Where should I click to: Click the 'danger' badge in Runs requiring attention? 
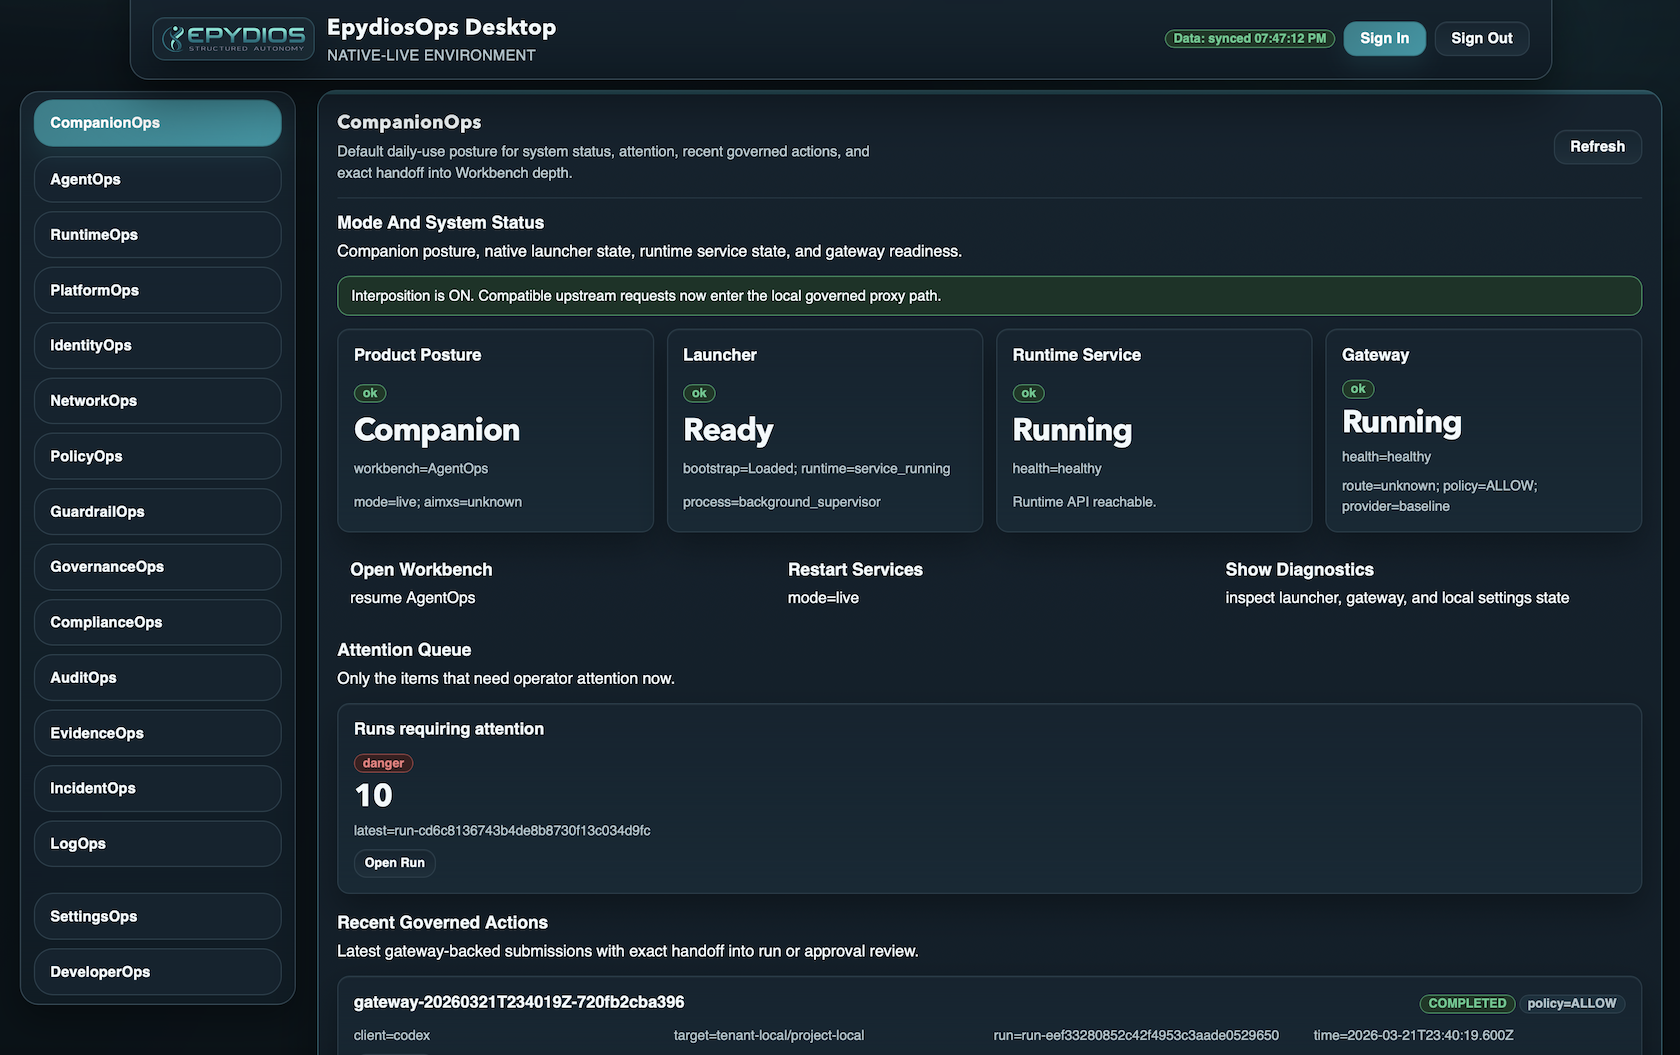click(383, 762)
